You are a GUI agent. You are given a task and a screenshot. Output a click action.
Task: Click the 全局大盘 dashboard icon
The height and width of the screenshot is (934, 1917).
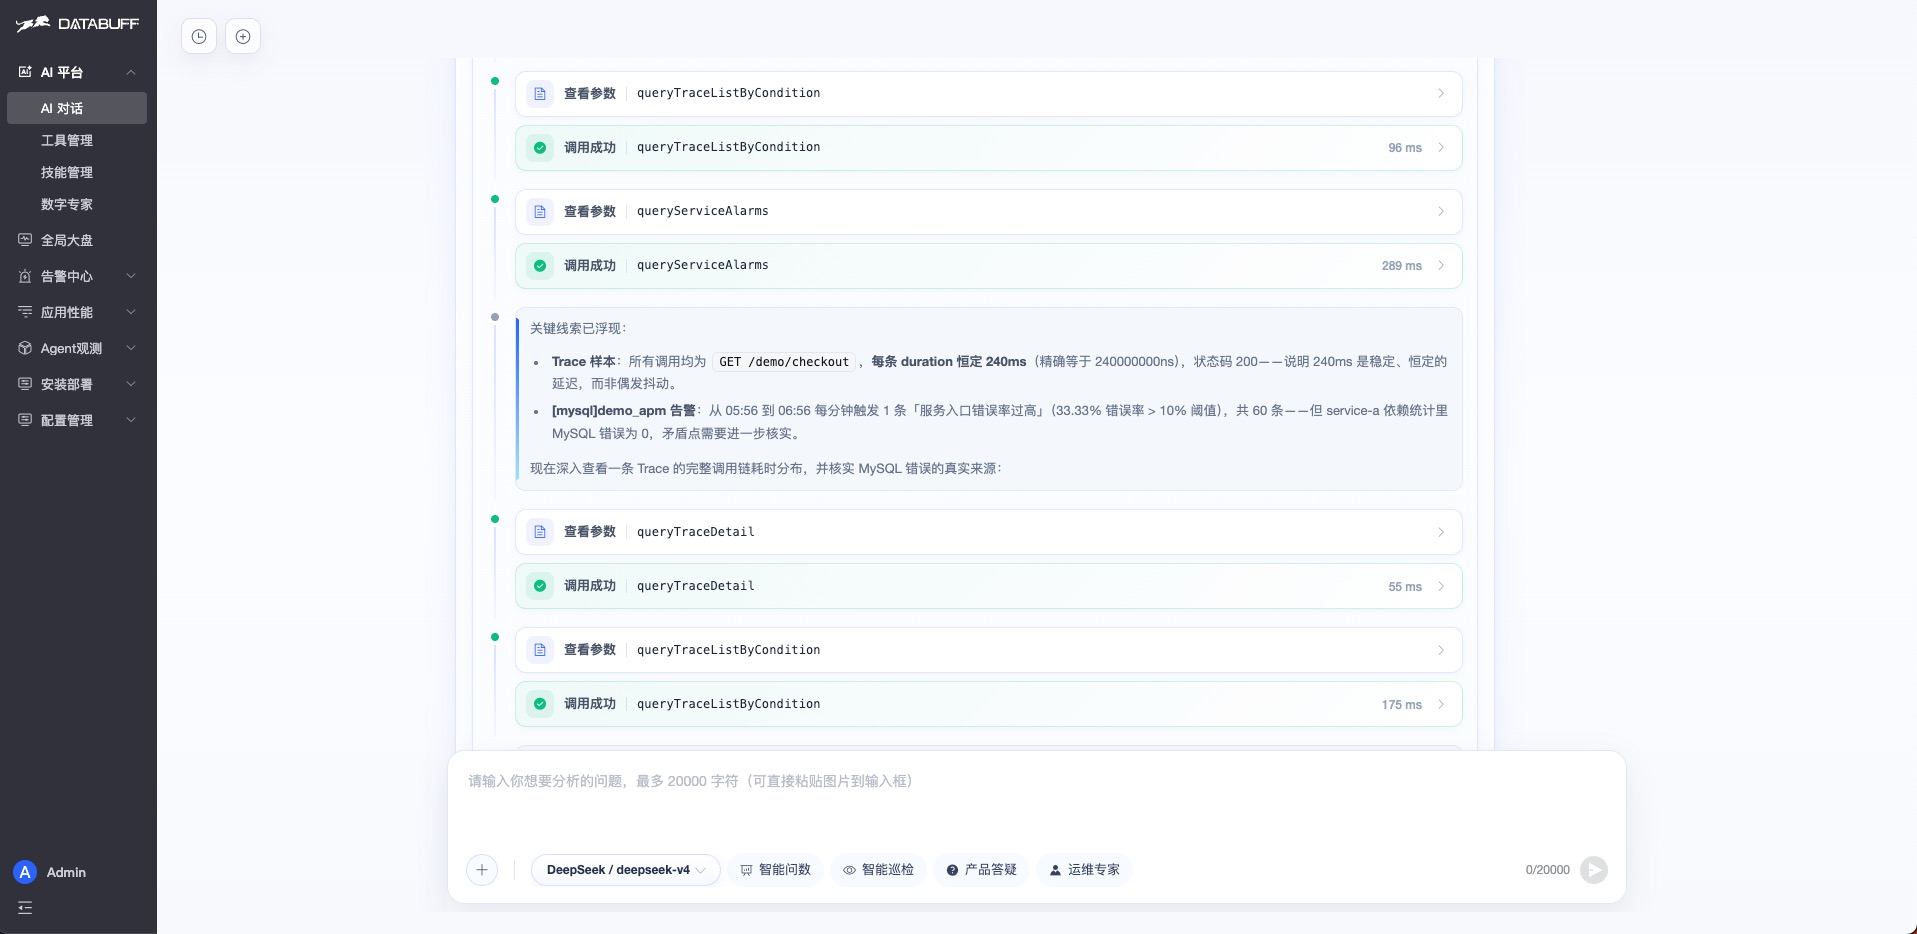(25, 240)
